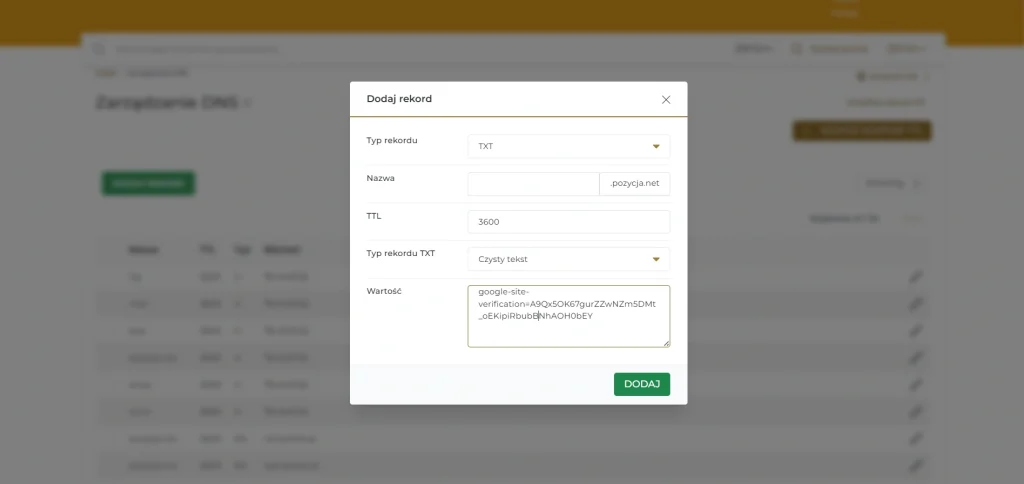Expand the Typ rekordu TXT dropdown
Viewport: 1024px width, 484px height.
569,259
